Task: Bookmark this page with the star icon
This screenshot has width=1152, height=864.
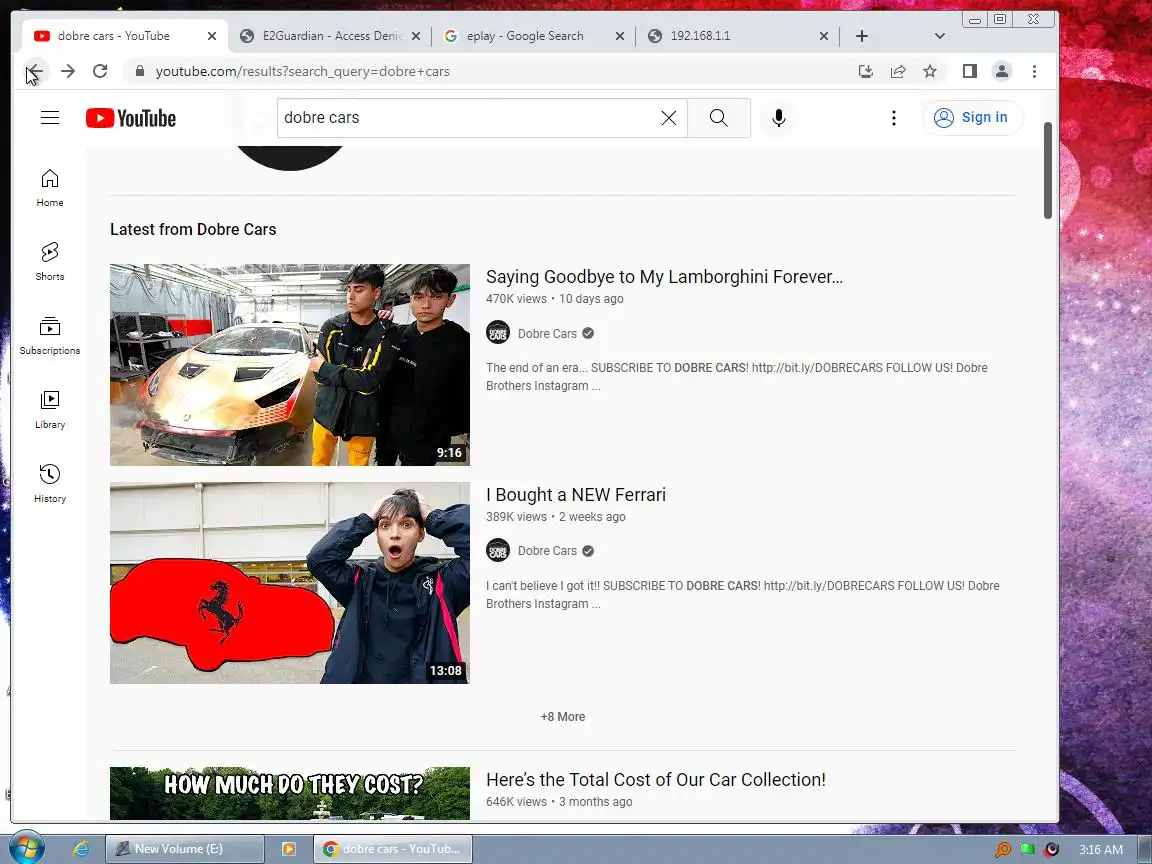Action: pos(930,71)
